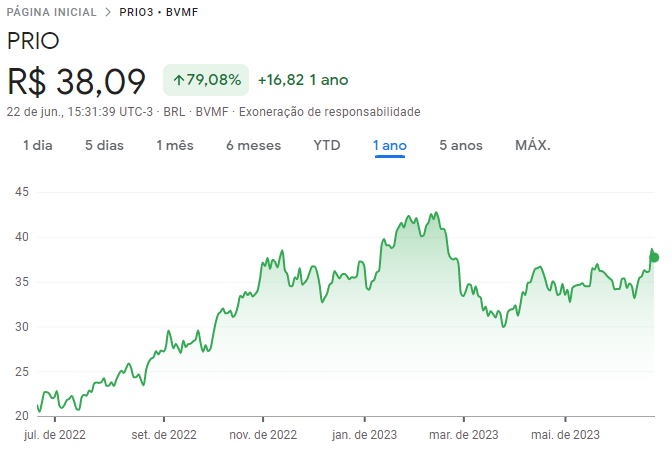This screenshot has width=672, height=451.
Task: Click the nov. de 2022 axis label
Action: (263, 435)
